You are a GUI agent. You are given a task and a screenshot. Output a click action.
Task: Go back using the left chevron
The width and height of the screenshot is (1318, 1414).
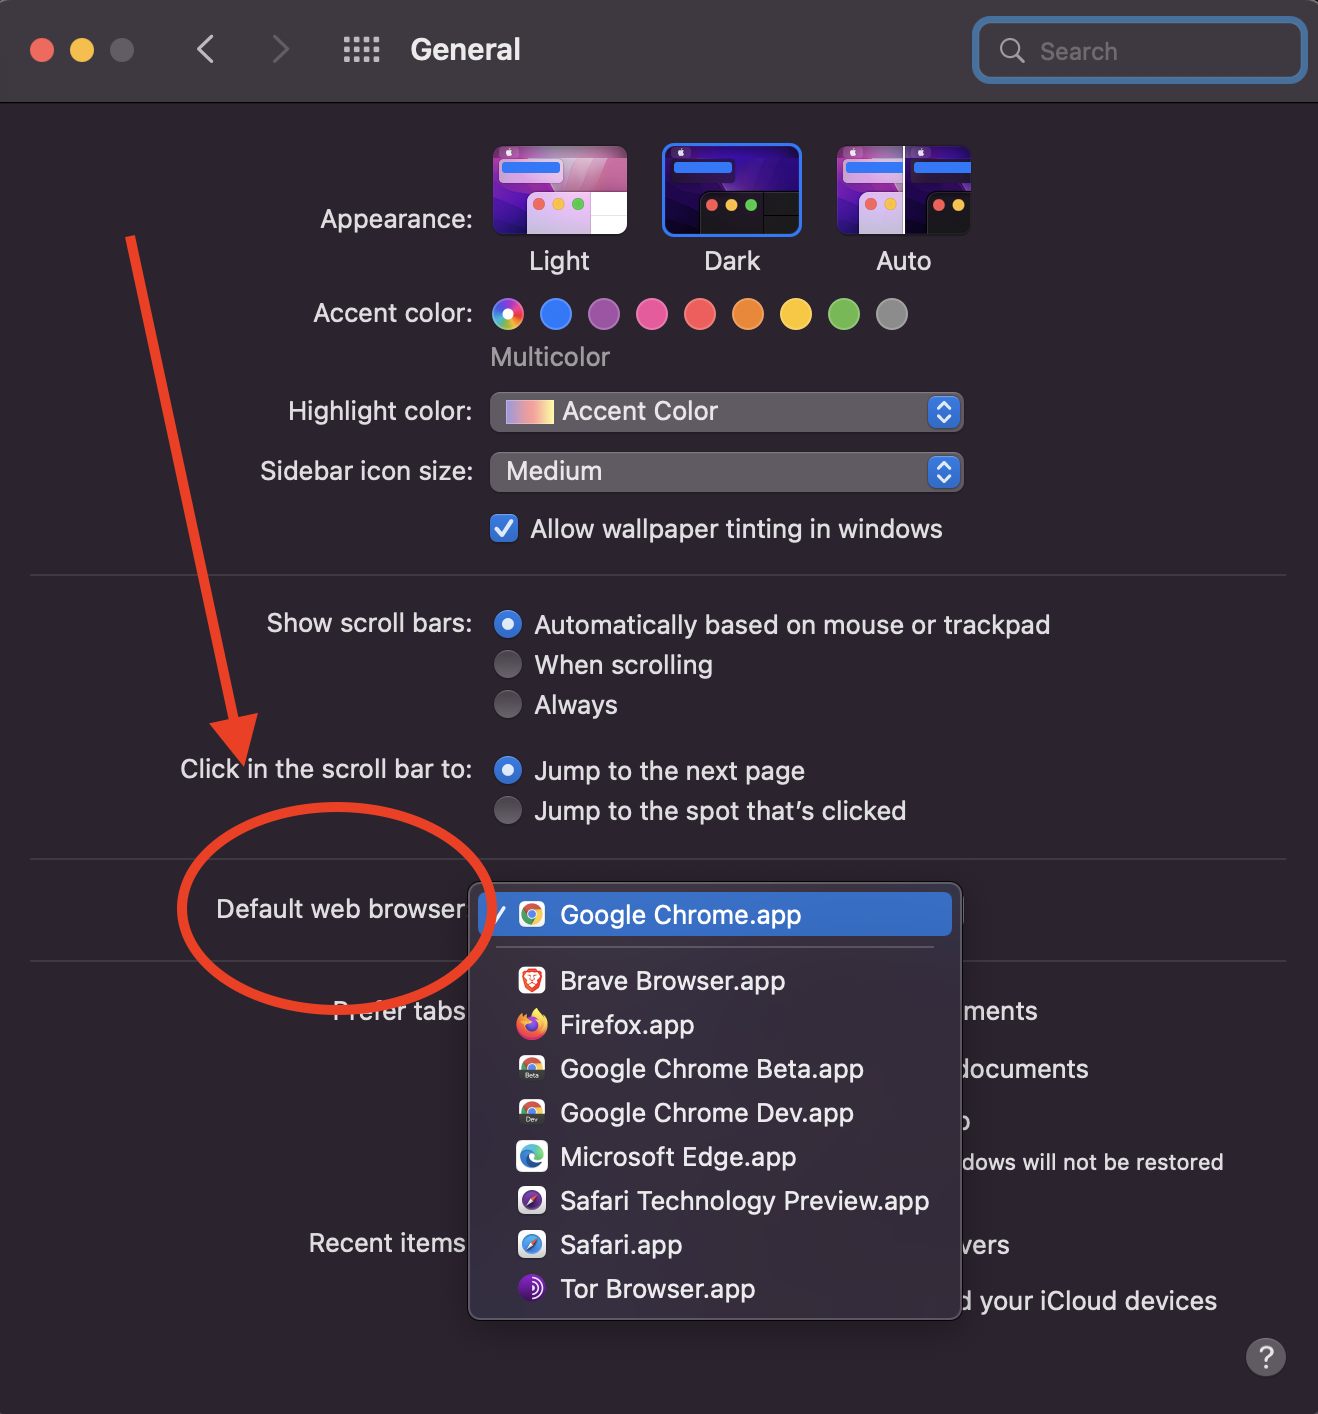click(x=205, y=49)
